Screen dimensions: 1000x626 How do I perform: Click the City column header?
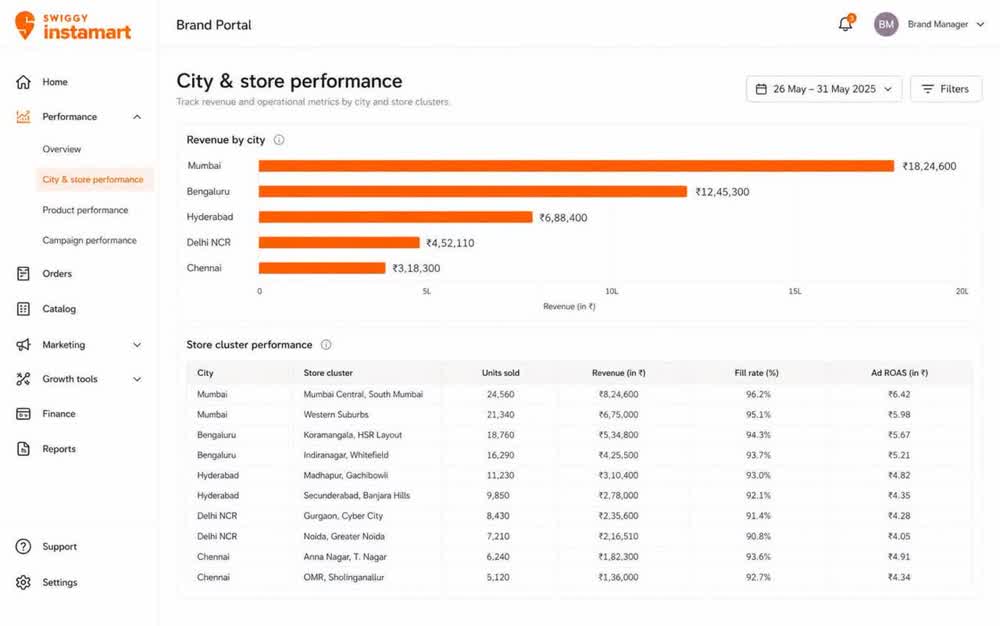pos(205,373)
